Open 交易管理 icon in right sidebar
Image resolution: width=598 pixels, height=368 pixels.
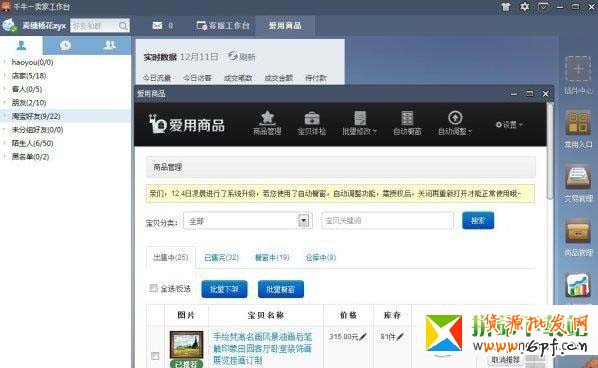coord(578,177)
